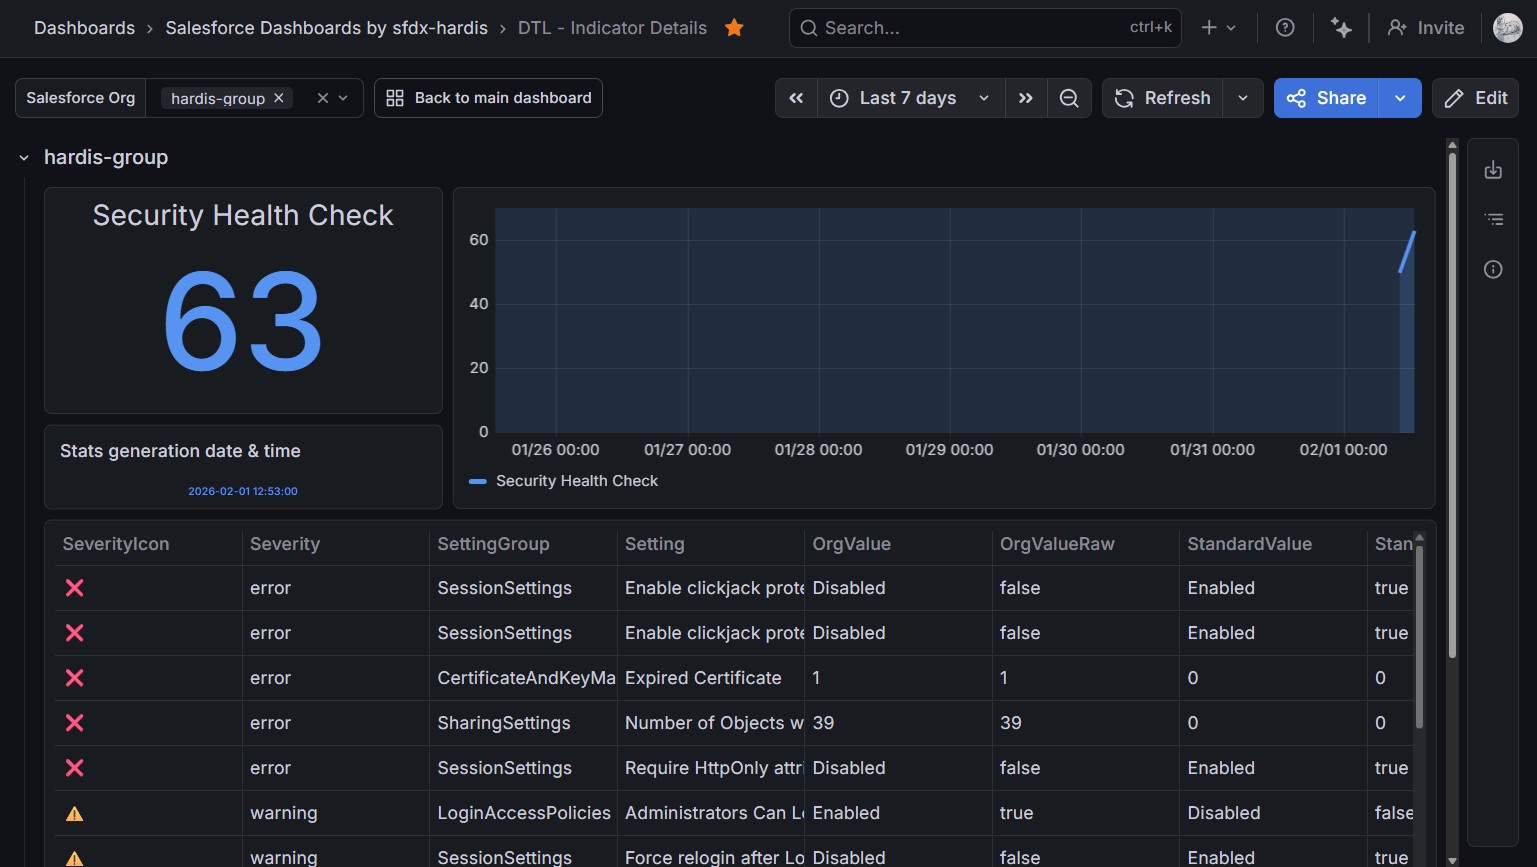Image resolution: width=1537 pixels, height=867 pixels.
Task: Click the export download icon in sidebar
Action: click(x=1493, y=170)
